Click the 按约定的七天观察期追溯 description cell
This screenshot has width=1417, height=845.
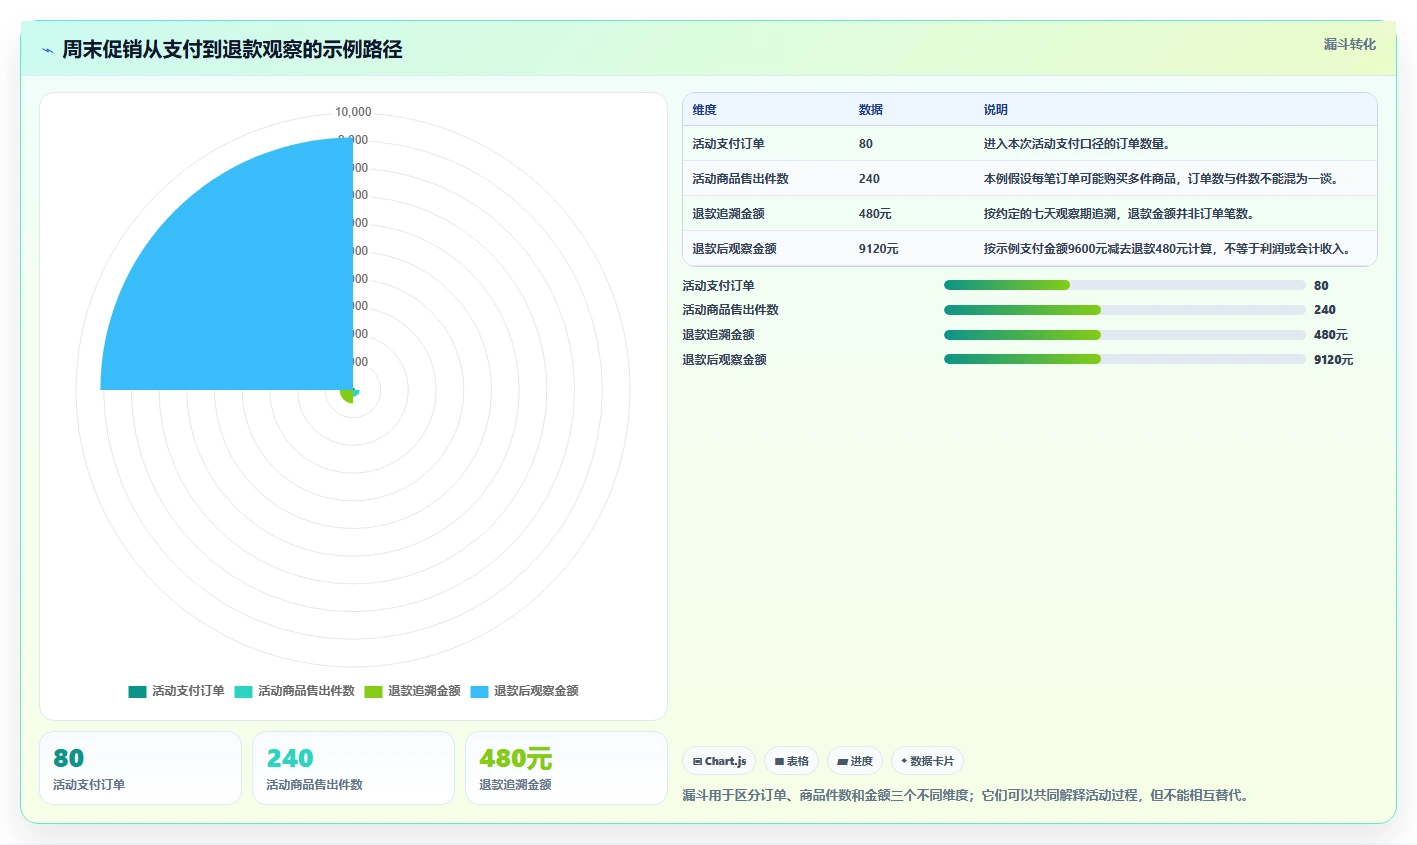(x=1119, y=214)
